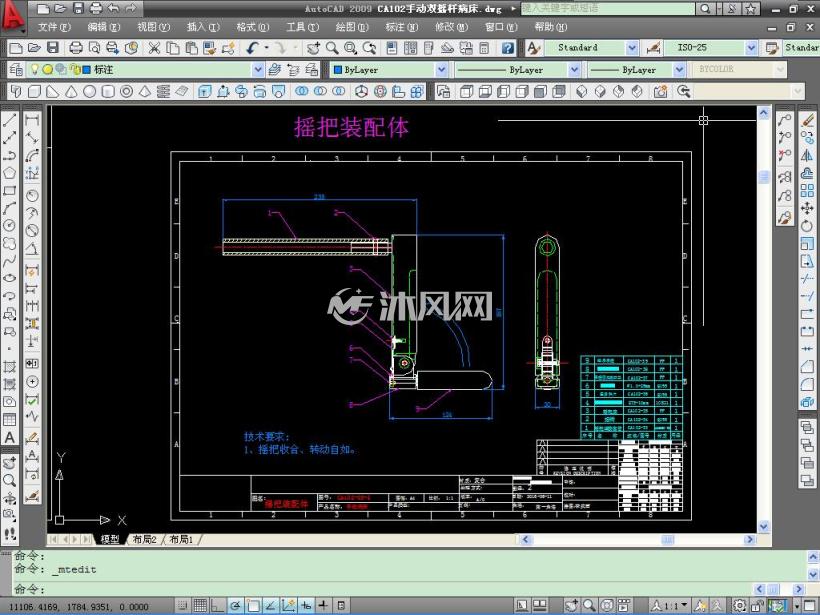
Task: Toggle Polar tracking in status bar
Action: point(235,606)
